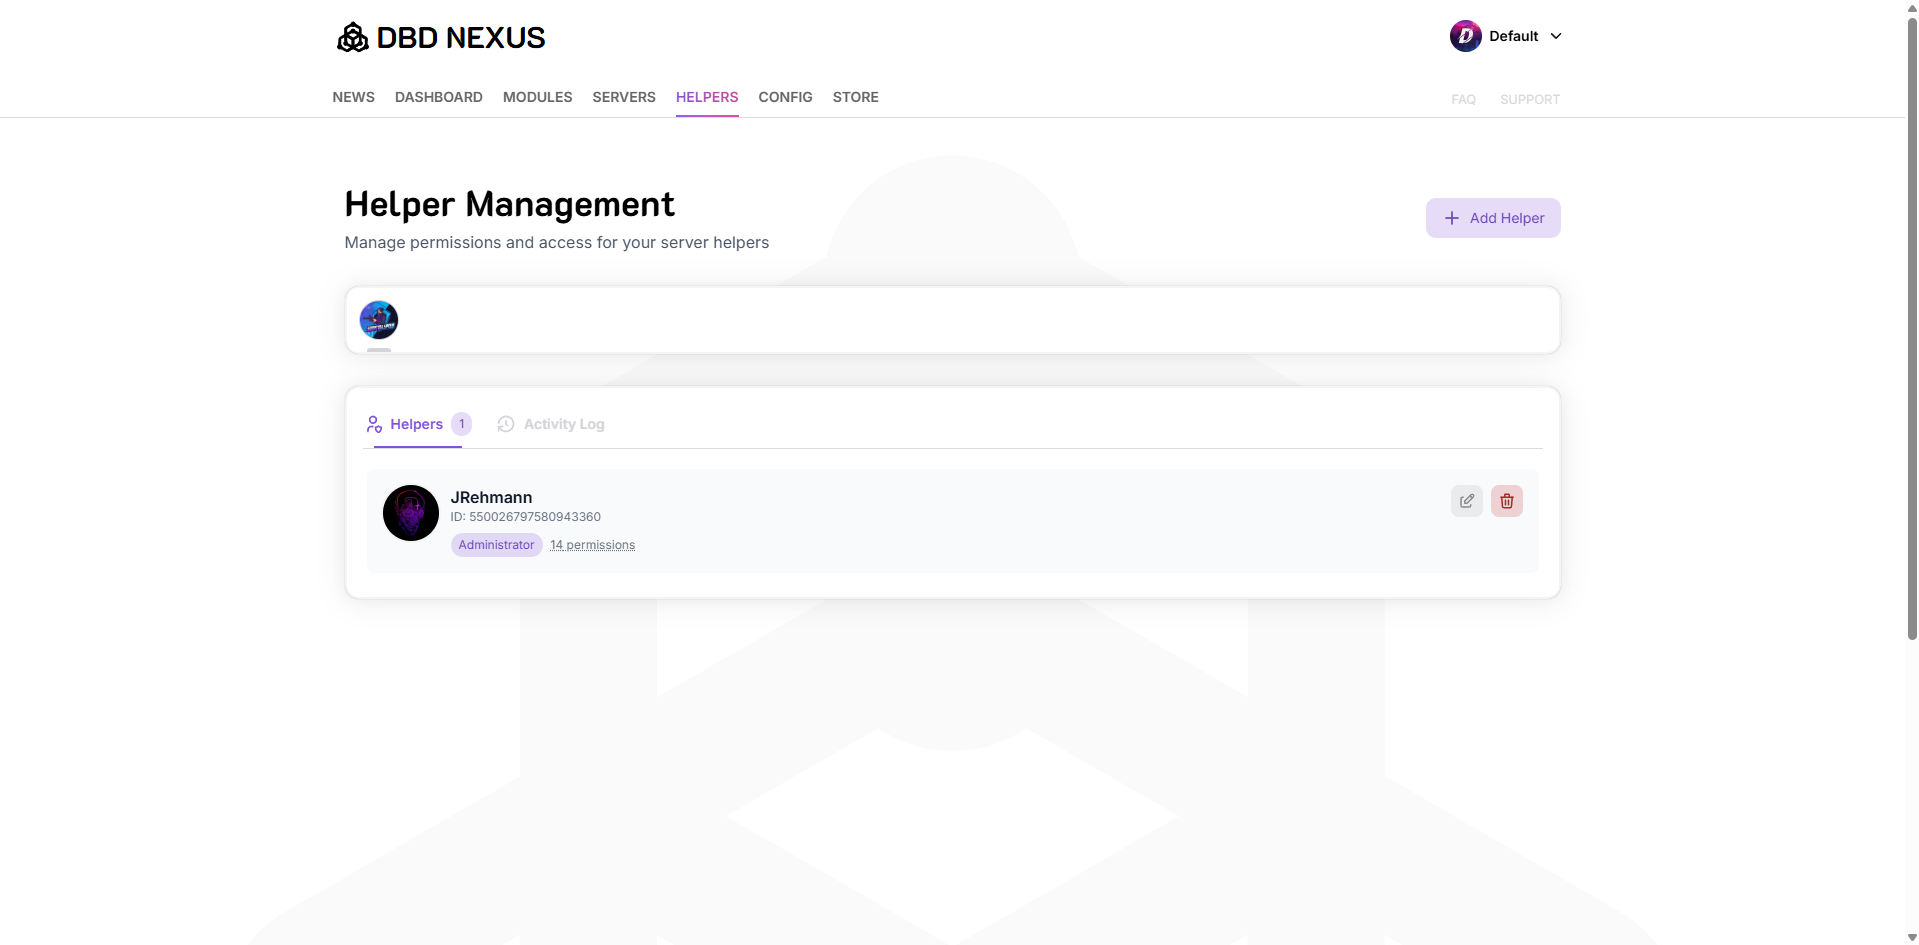Click the trash icon to delete JRehmann
The width and height of the screenshot is (1919, 945).
1507,500
